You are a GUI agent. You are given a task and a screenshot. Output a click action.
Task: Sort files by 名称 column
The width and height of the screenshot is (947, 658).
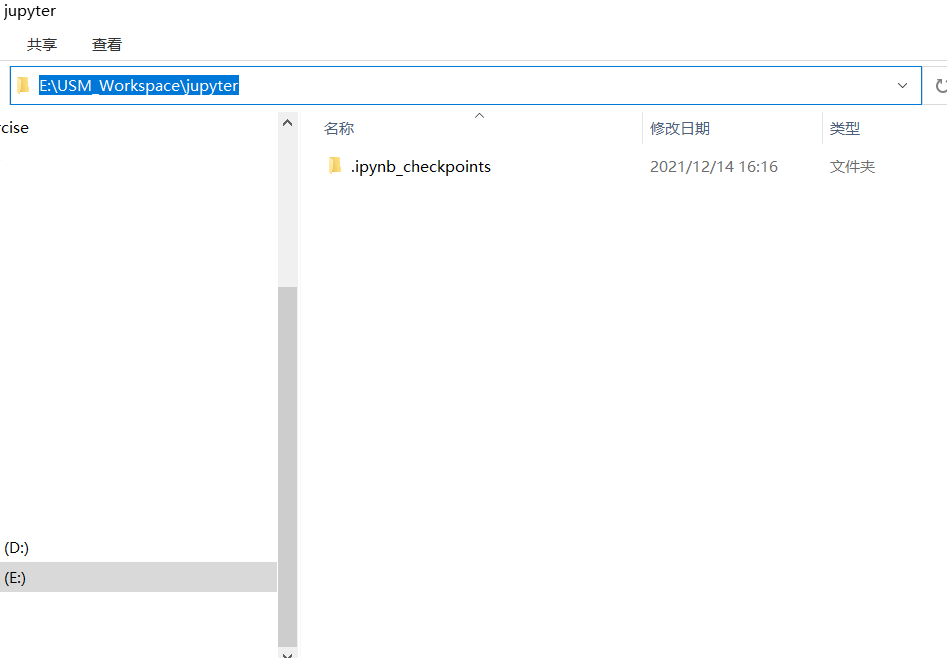(339, 128)
